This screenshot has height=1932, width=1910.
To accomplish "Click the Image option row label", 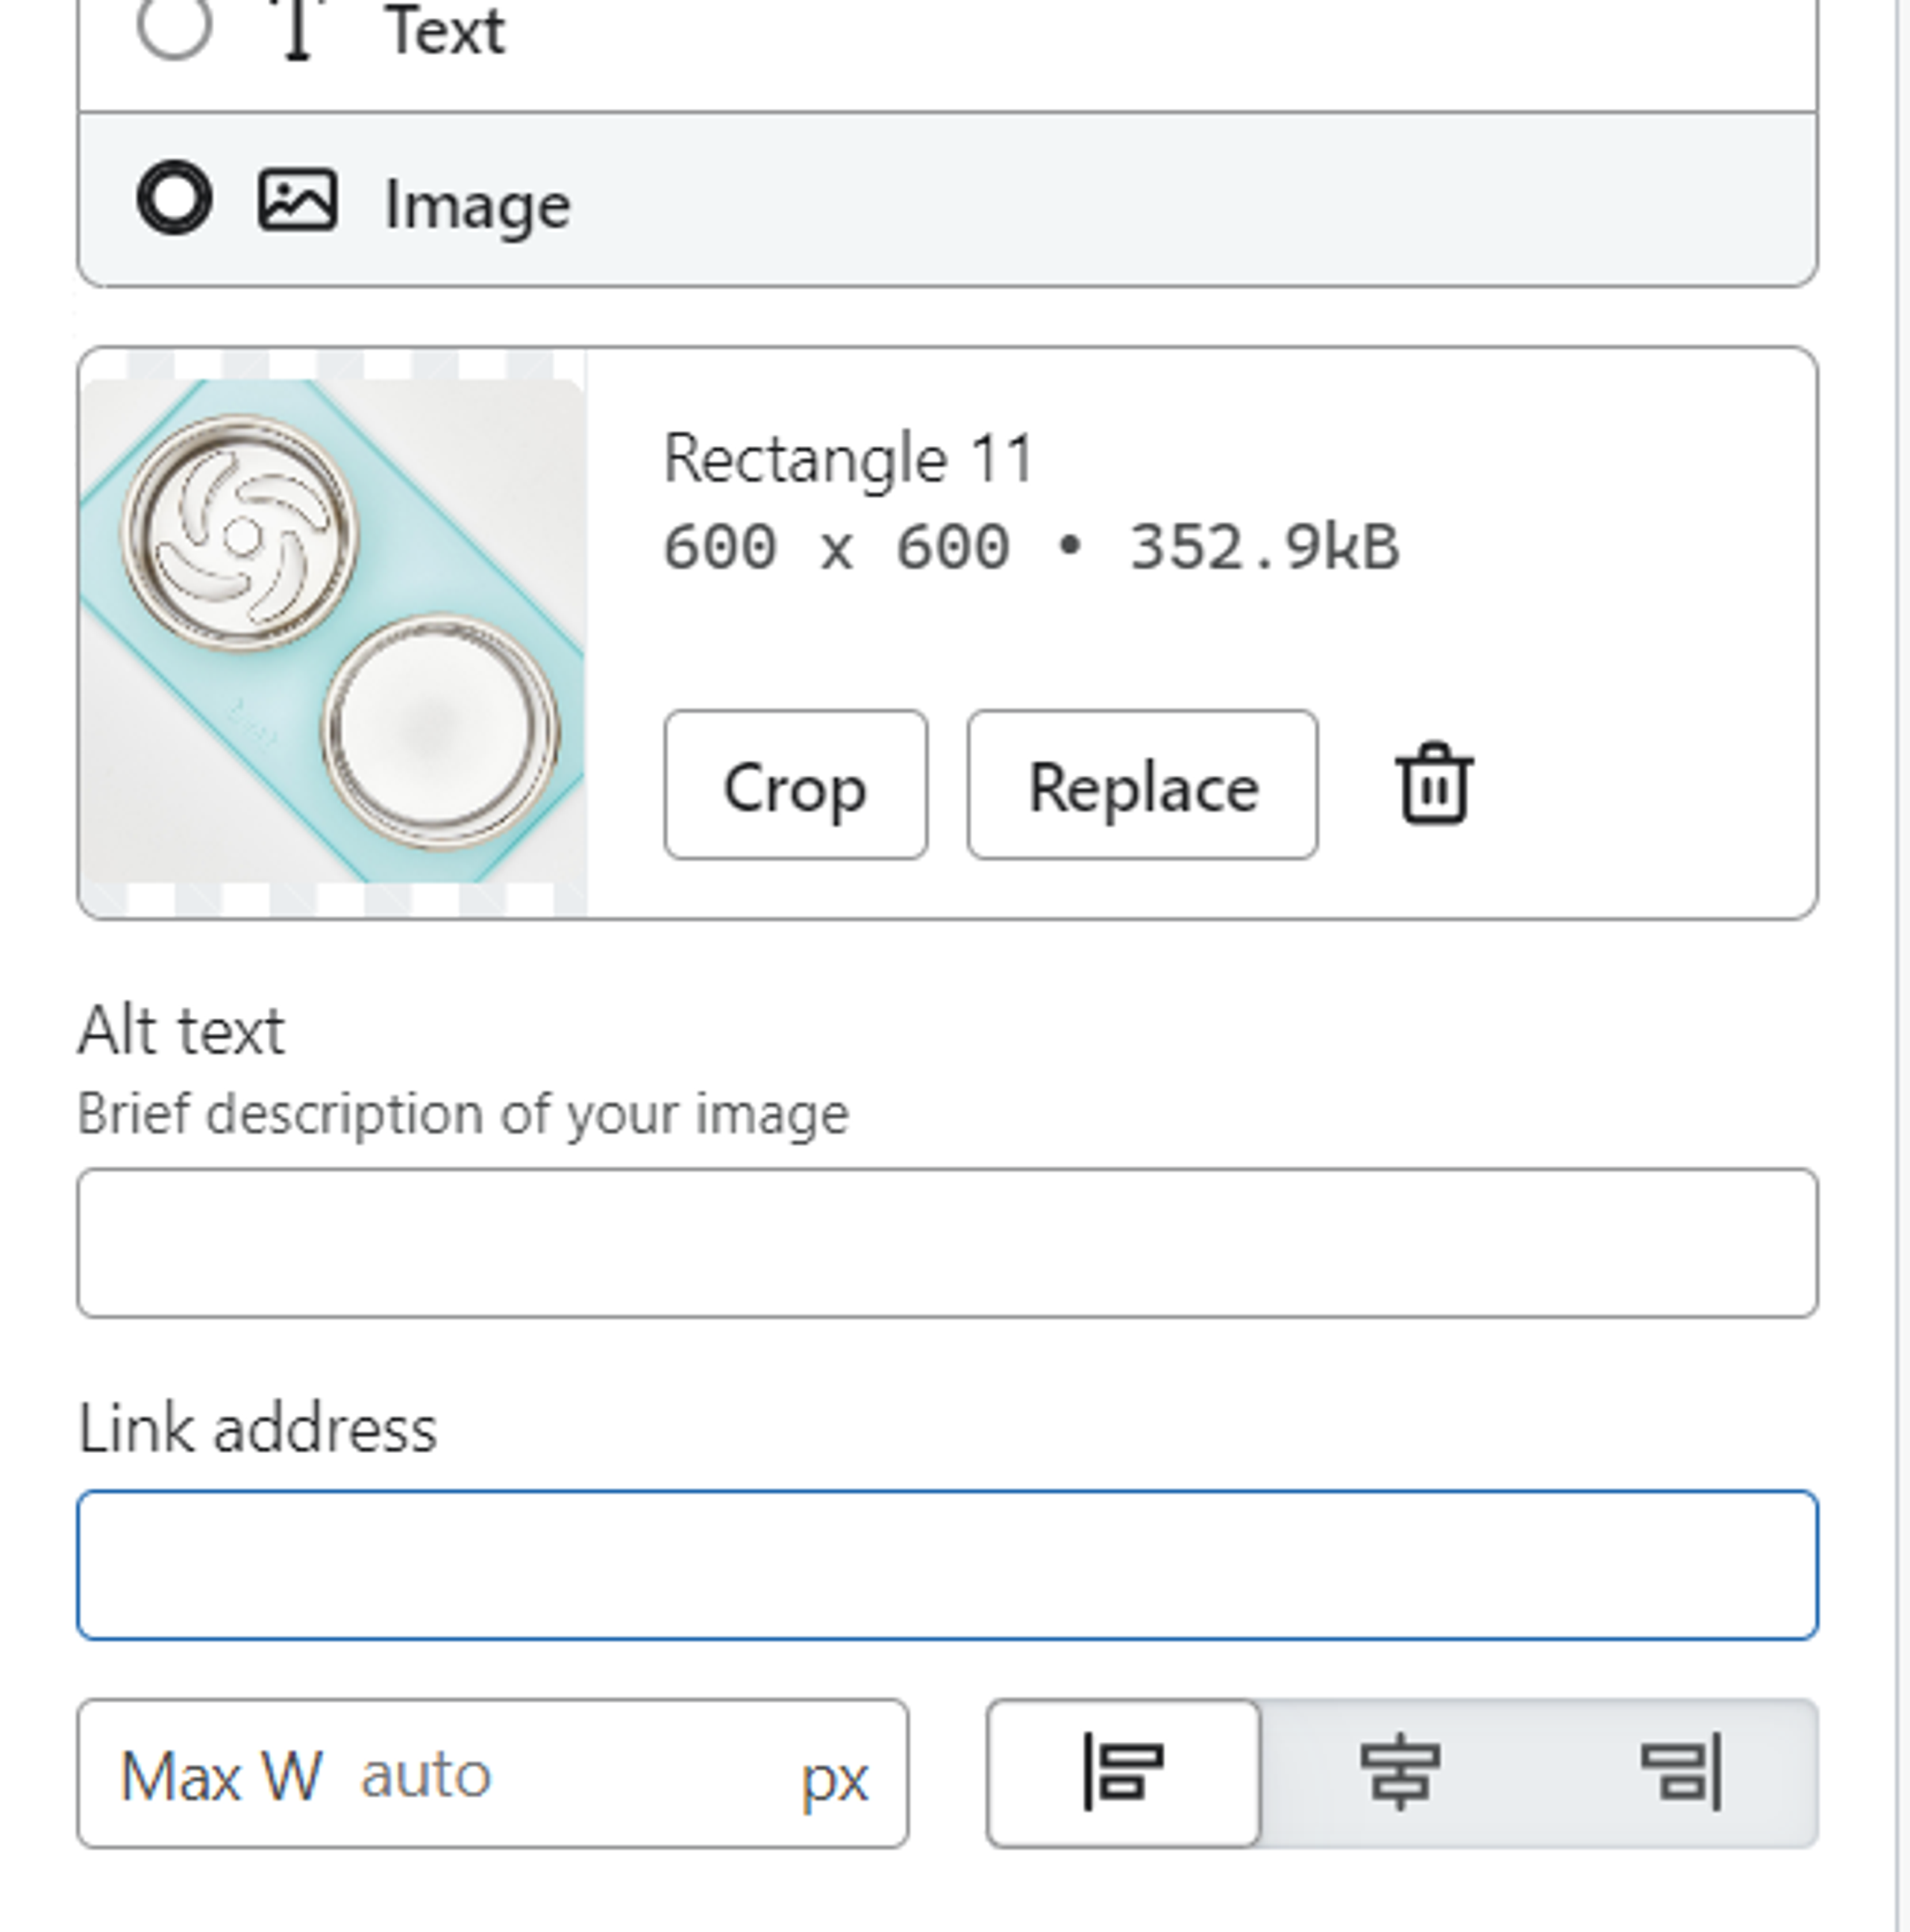I will coord(477,205).
